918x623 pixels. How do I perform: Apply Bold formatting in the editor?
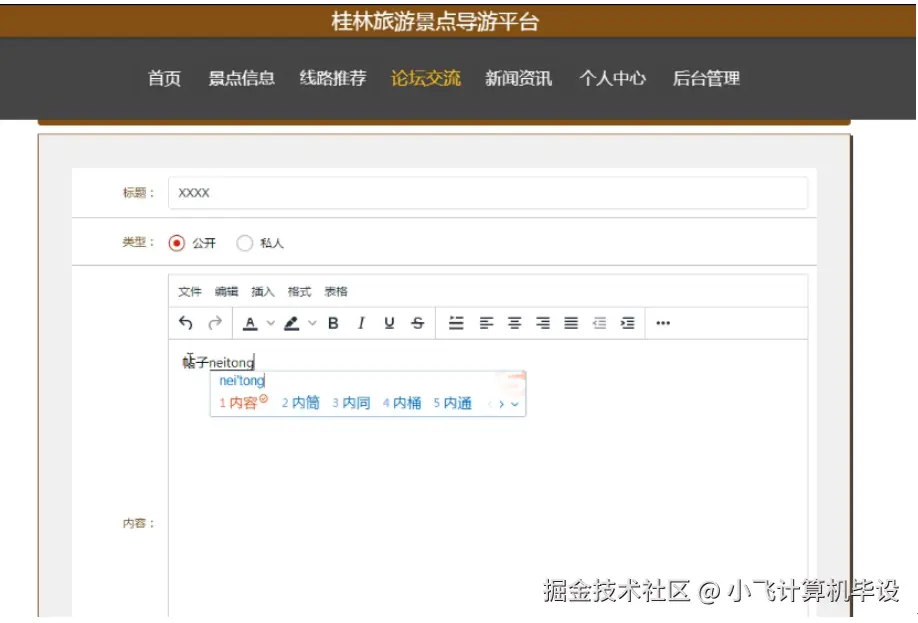click(332, 323)
